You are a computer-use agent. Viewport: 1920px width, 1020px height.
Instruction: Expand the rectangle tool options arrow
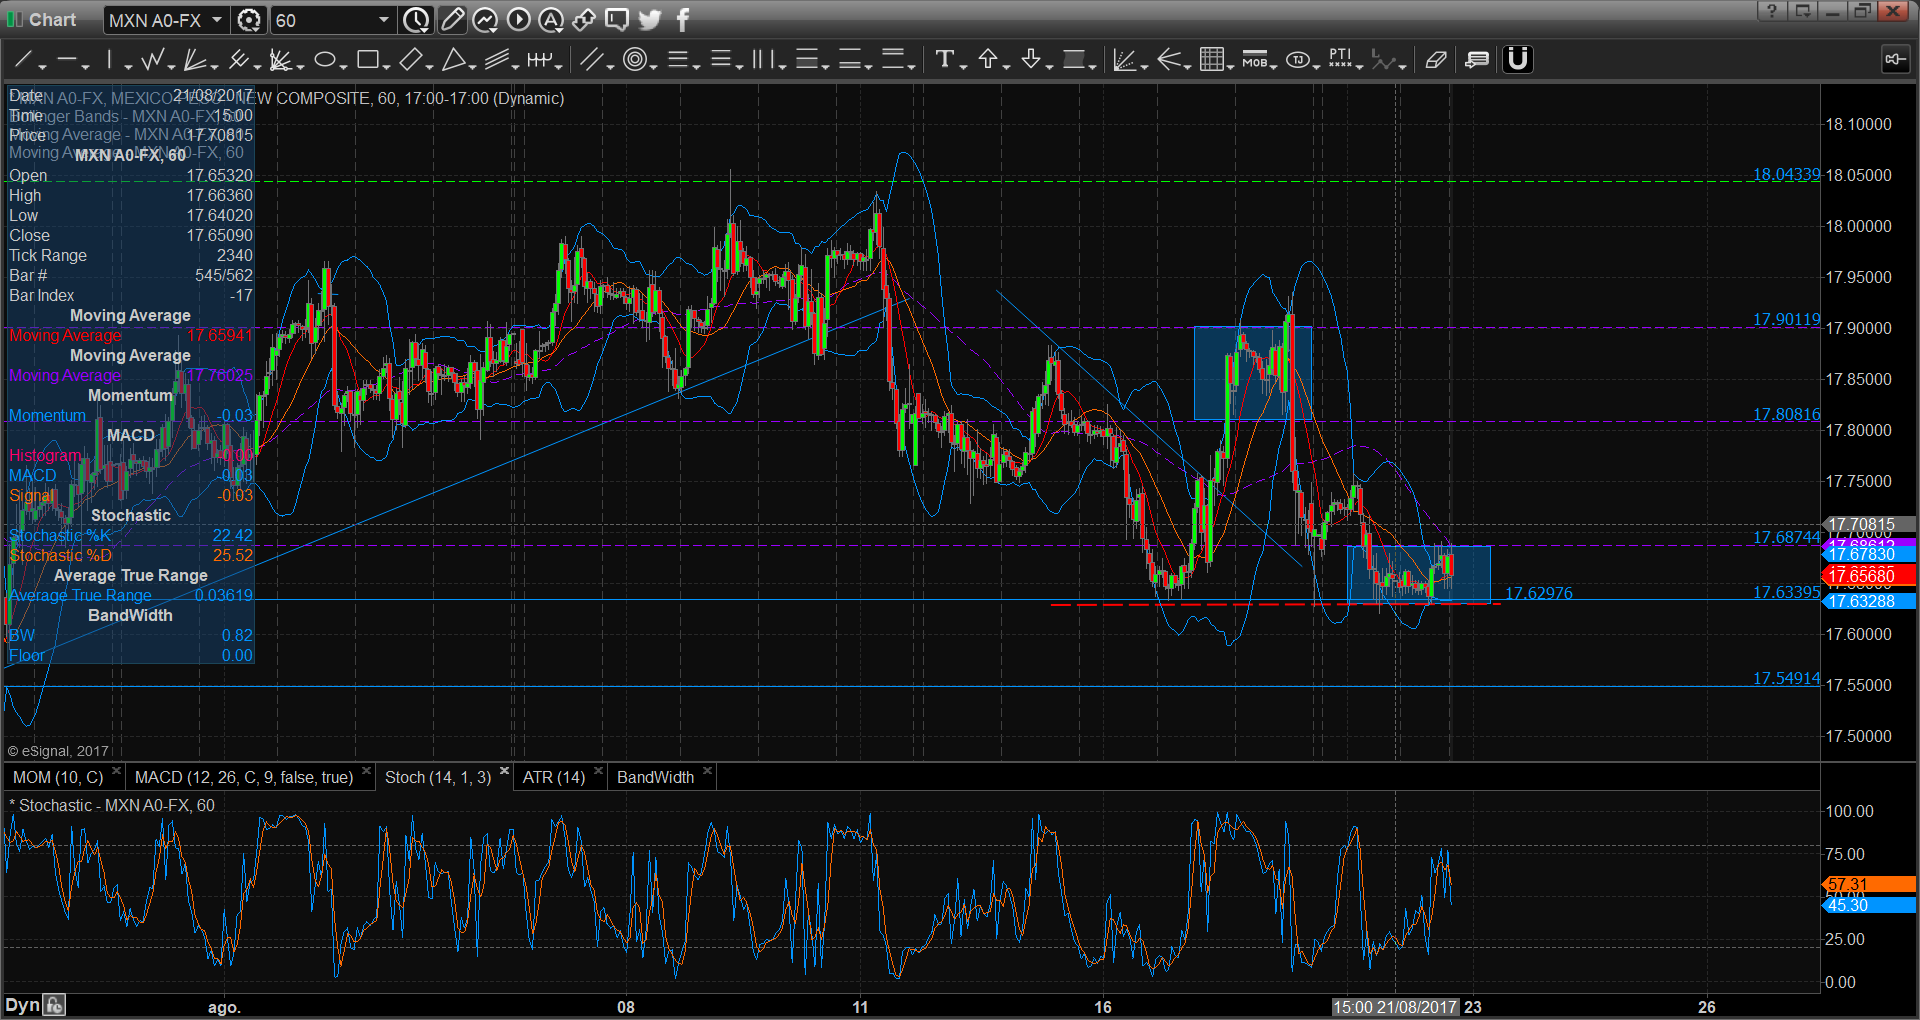click(386, 66)
